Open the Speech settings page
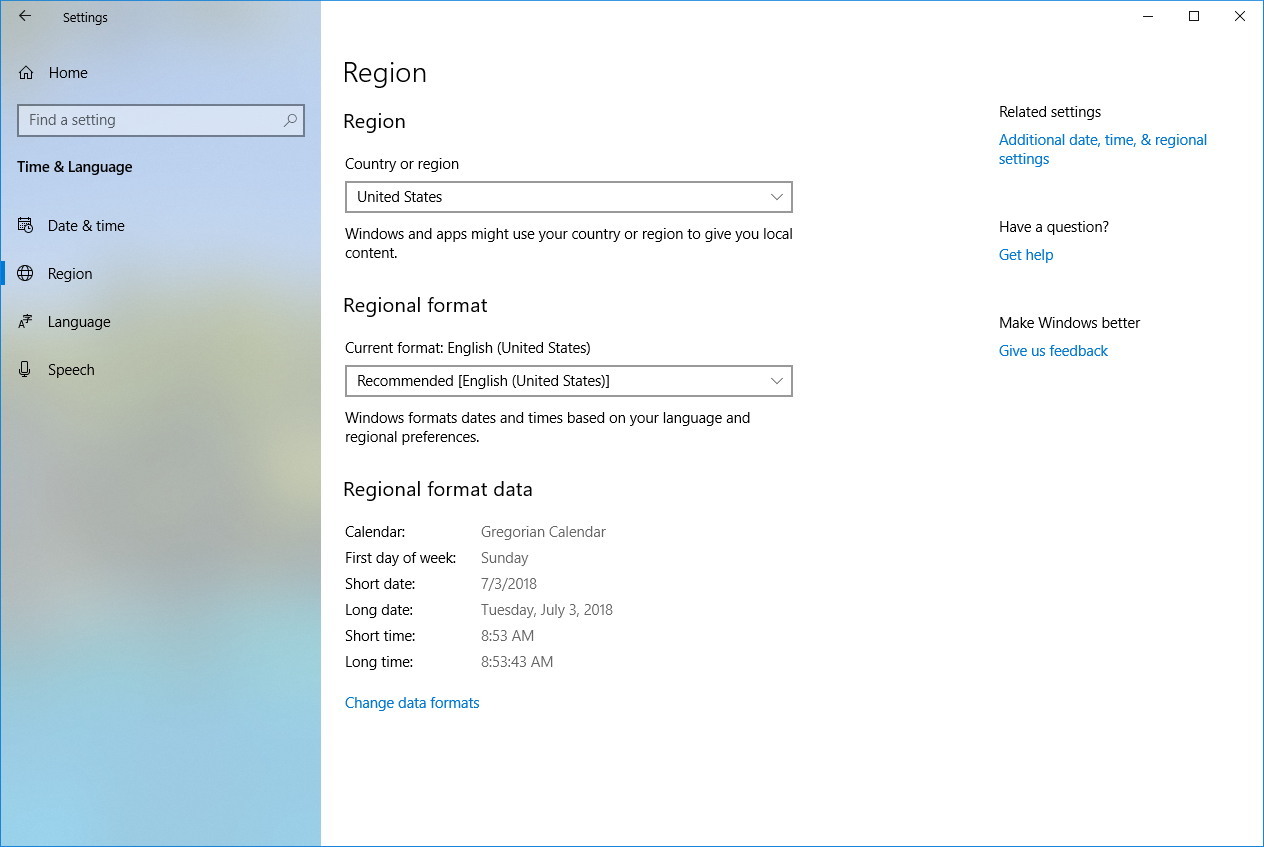The width and height of the screenshot is (1264, 847). coord(160,370)
